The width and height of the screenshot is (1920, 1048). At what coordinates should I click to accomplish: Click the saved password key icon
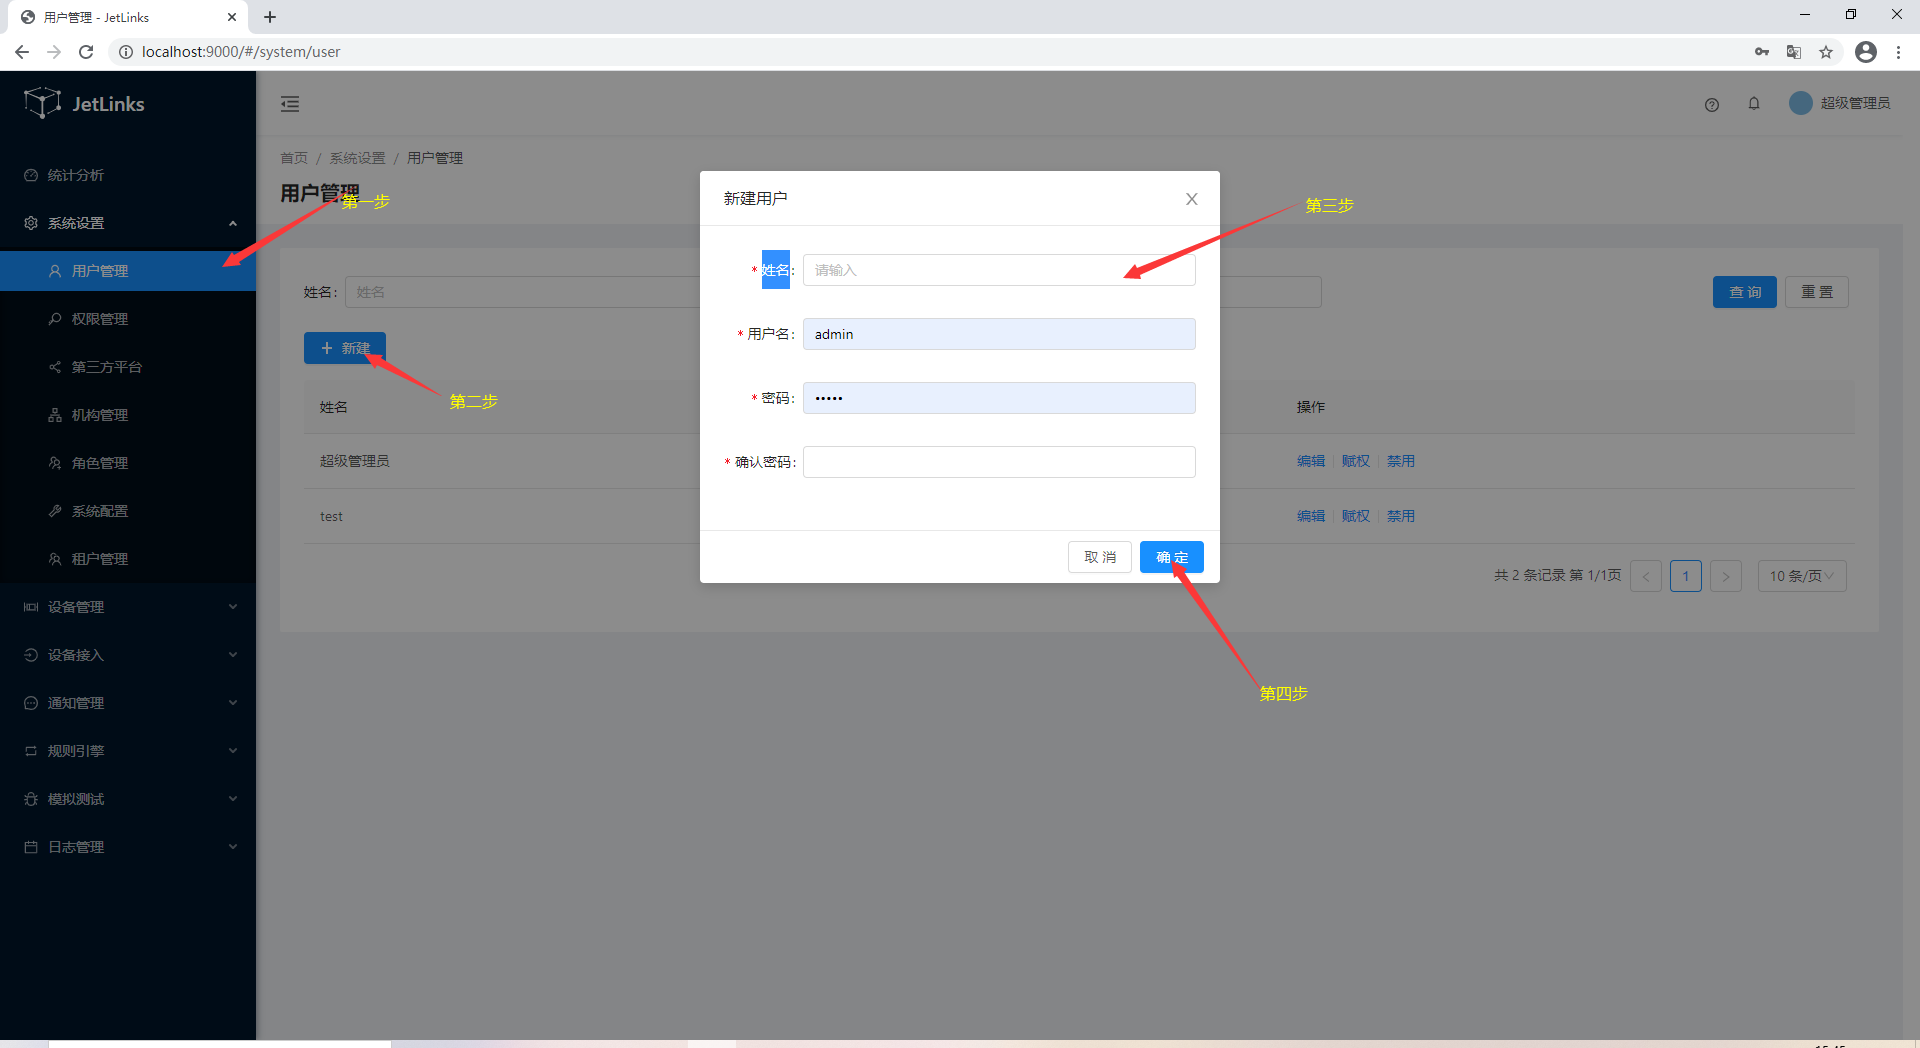coord(1761,52)
